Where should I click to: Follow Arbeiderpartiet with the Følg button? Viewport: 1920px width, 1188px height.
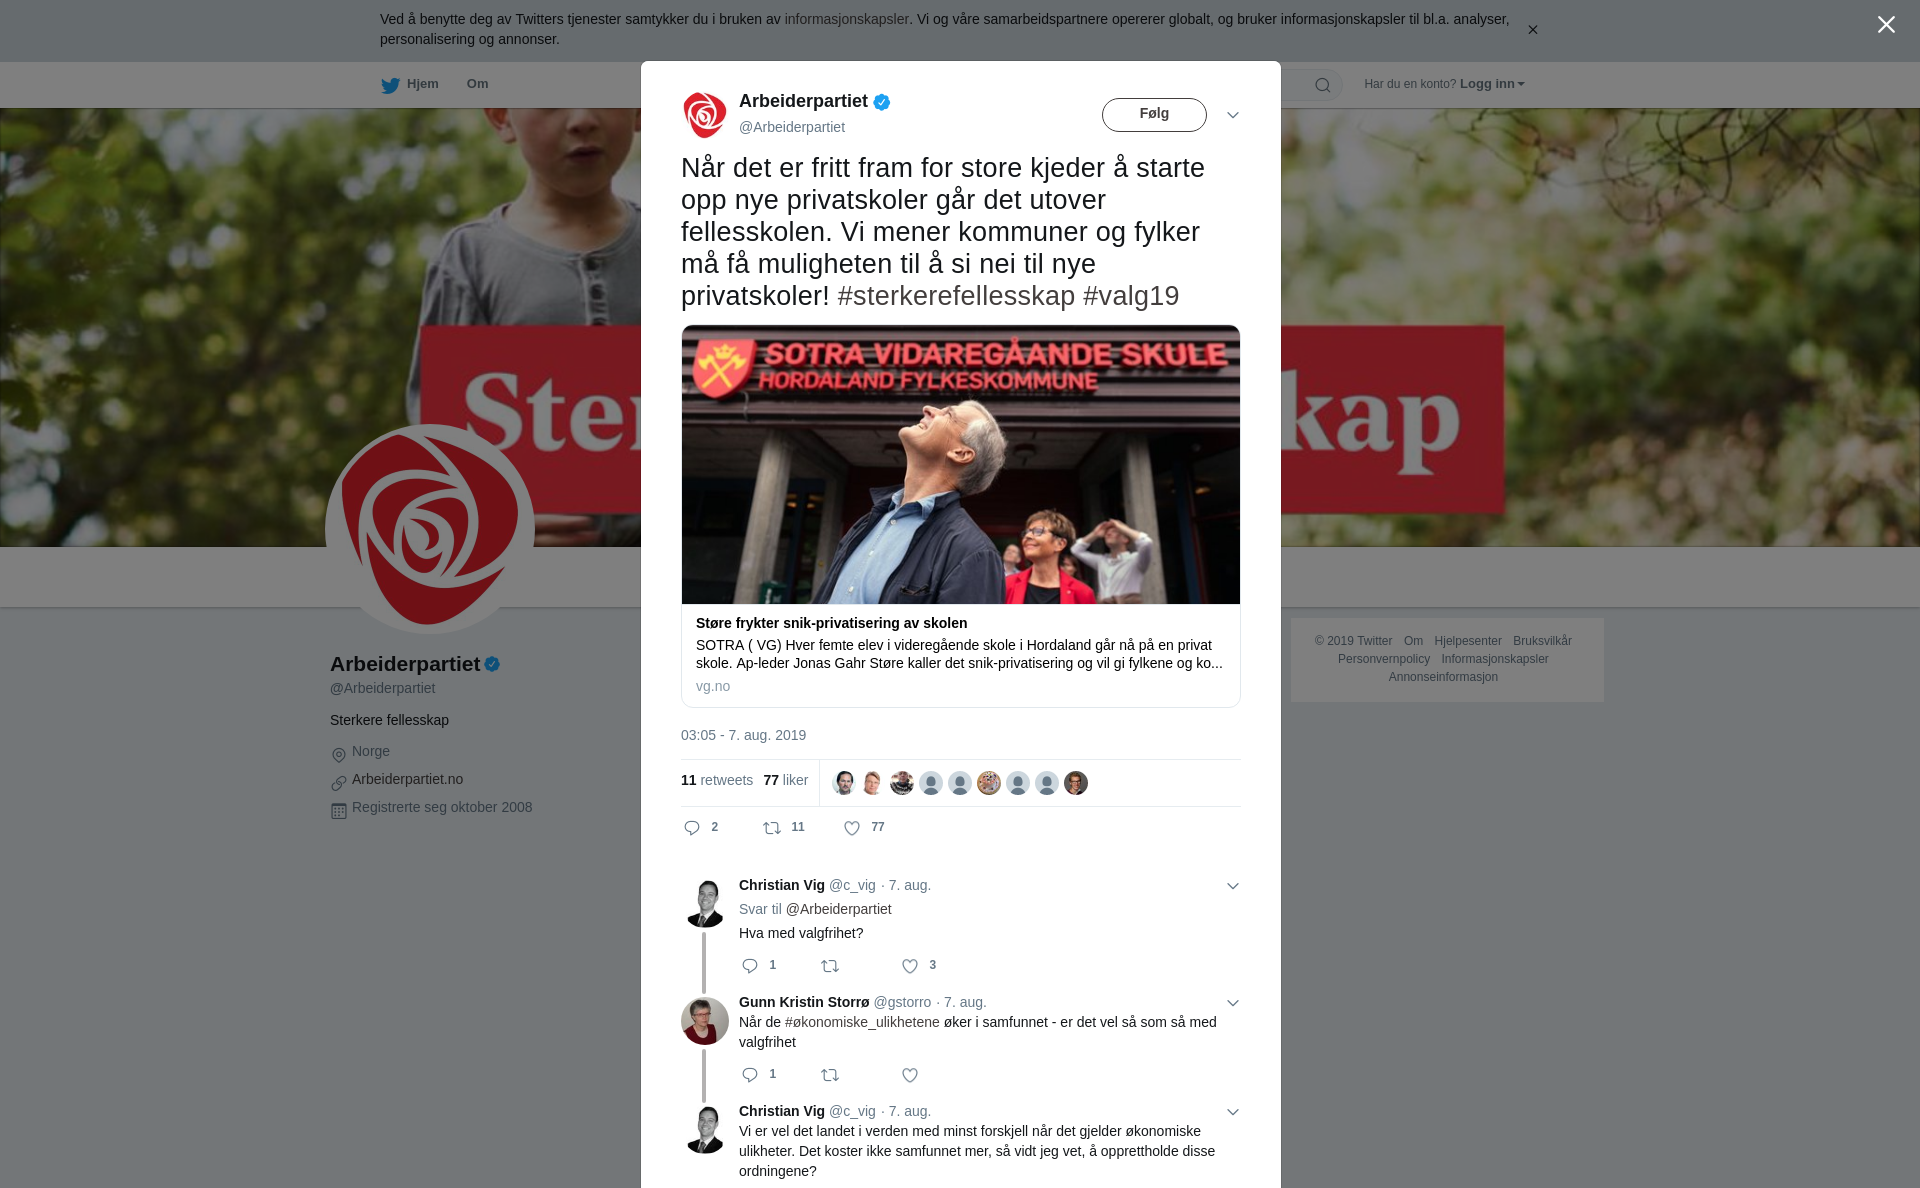point(1154,115)
